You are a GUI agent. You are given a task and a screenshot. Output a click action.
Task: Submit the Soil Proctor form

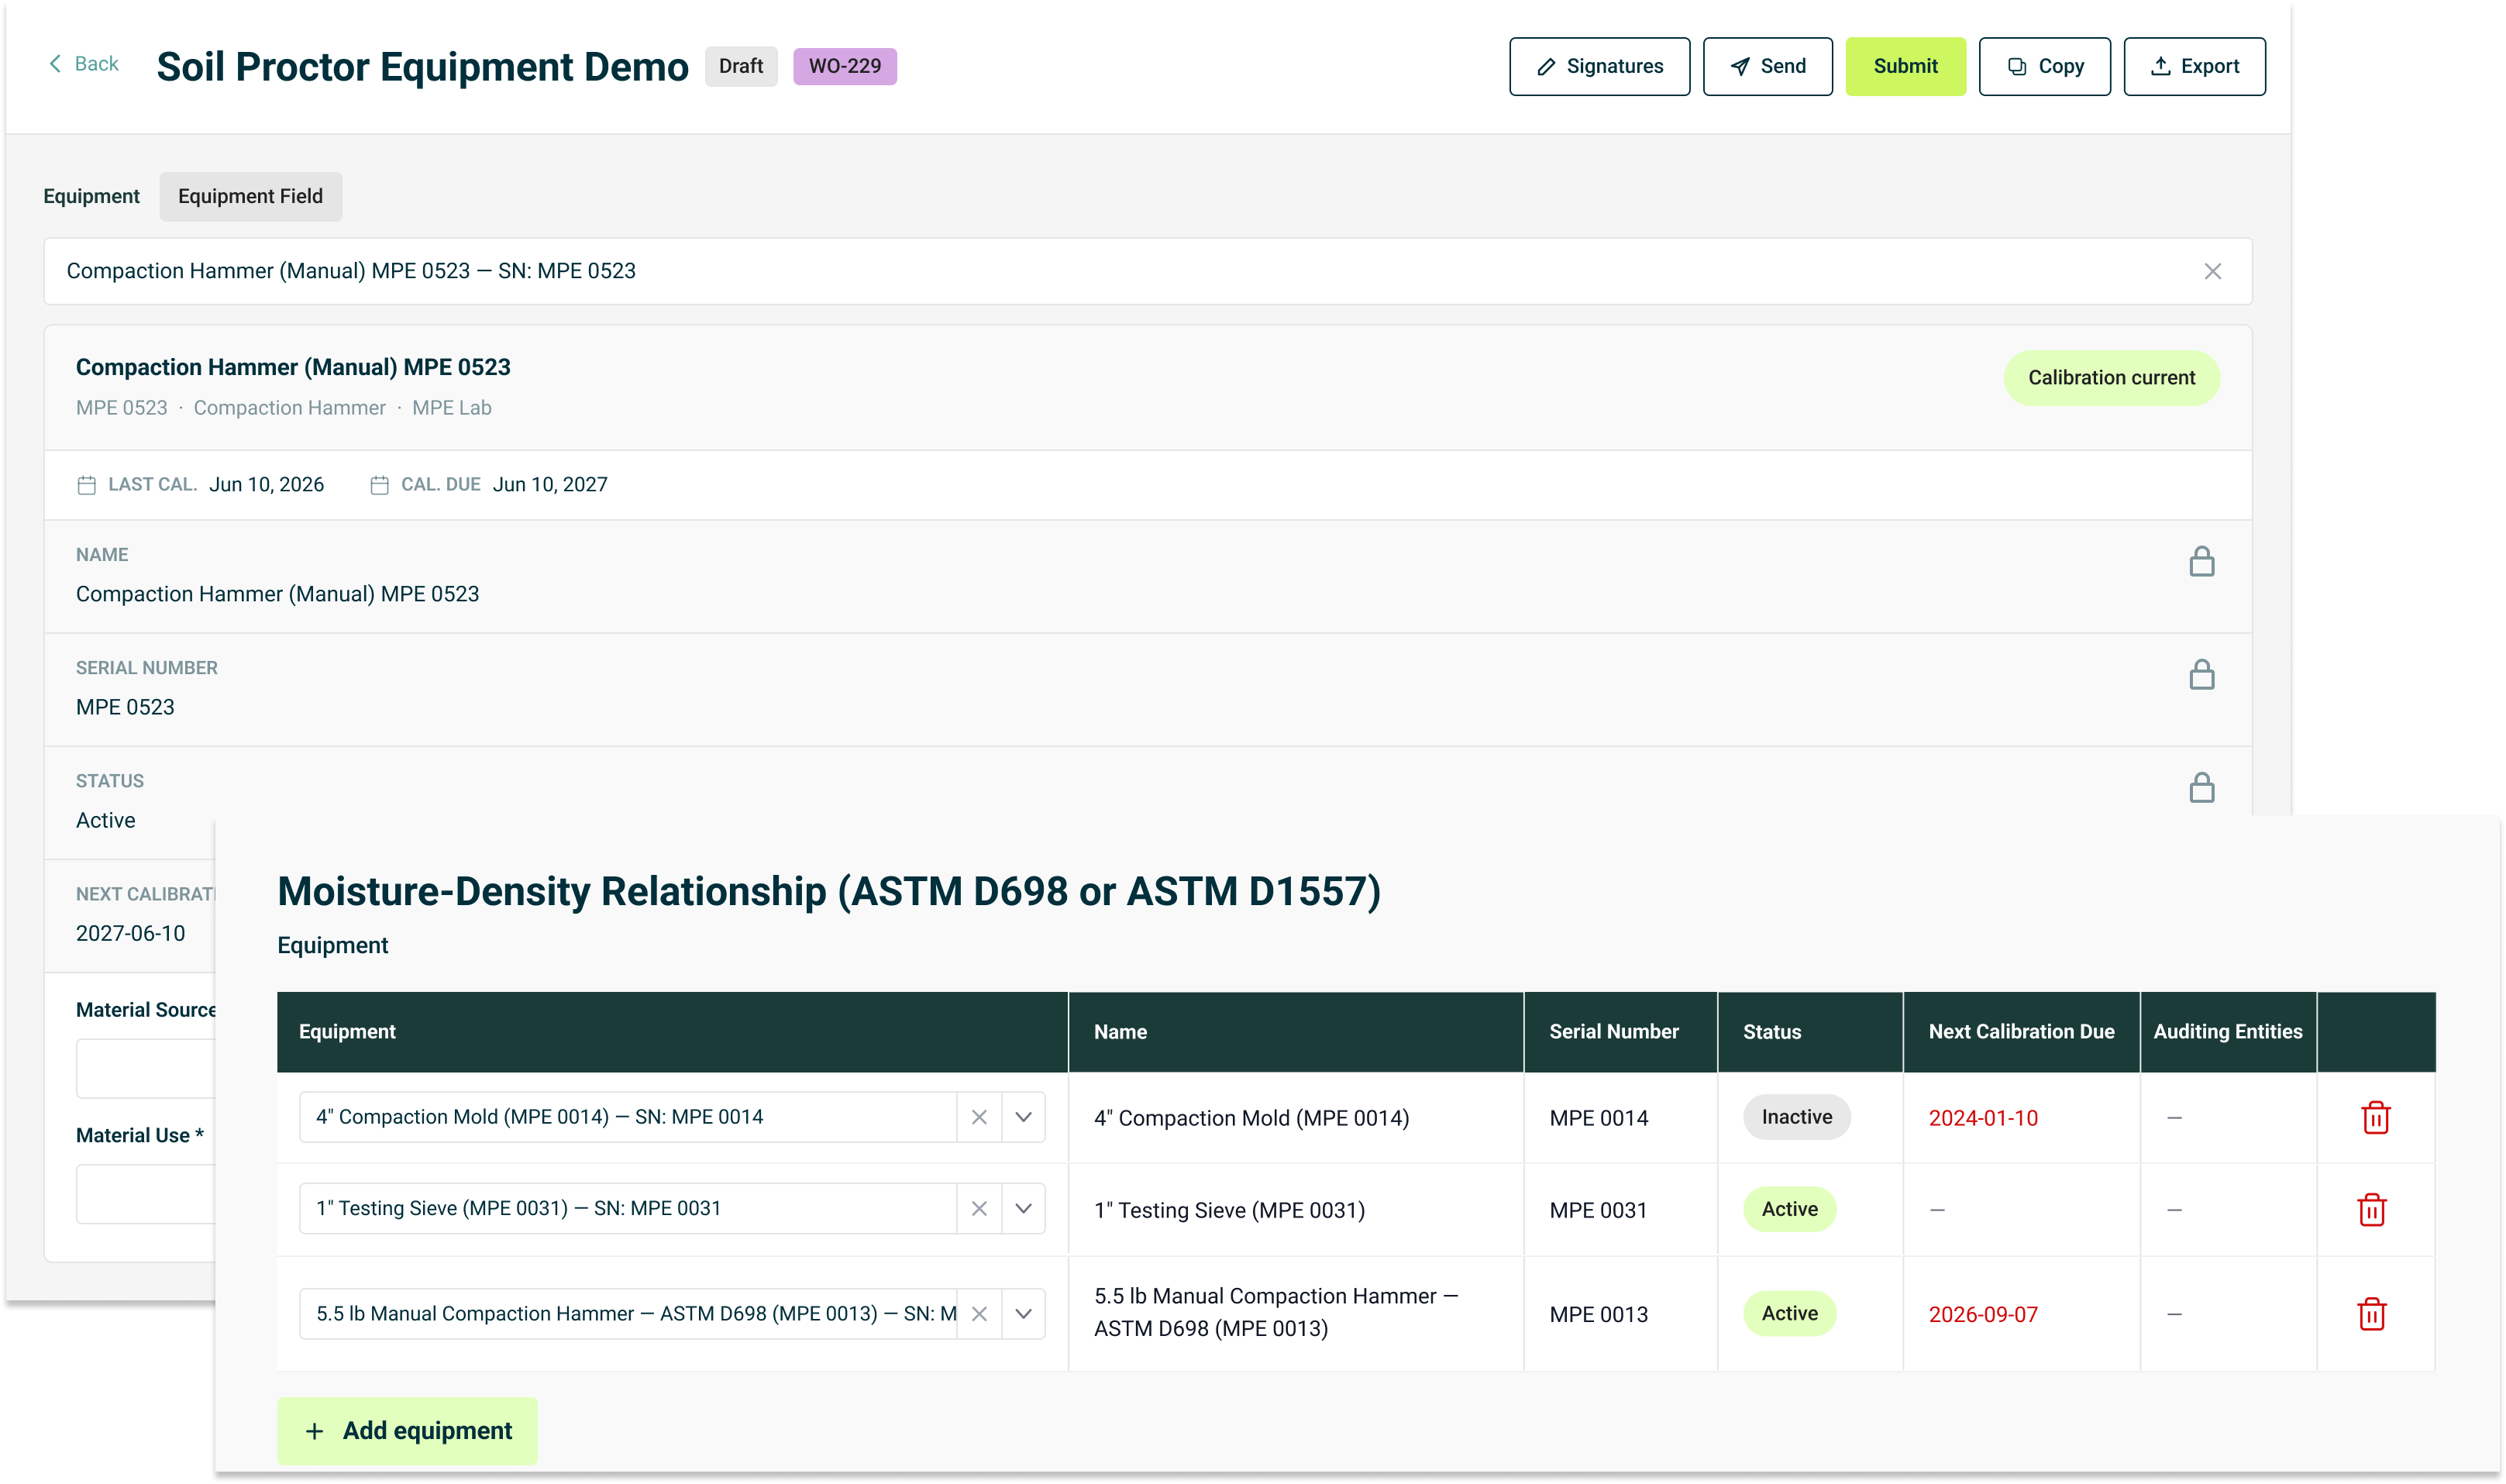(1905, 66)
